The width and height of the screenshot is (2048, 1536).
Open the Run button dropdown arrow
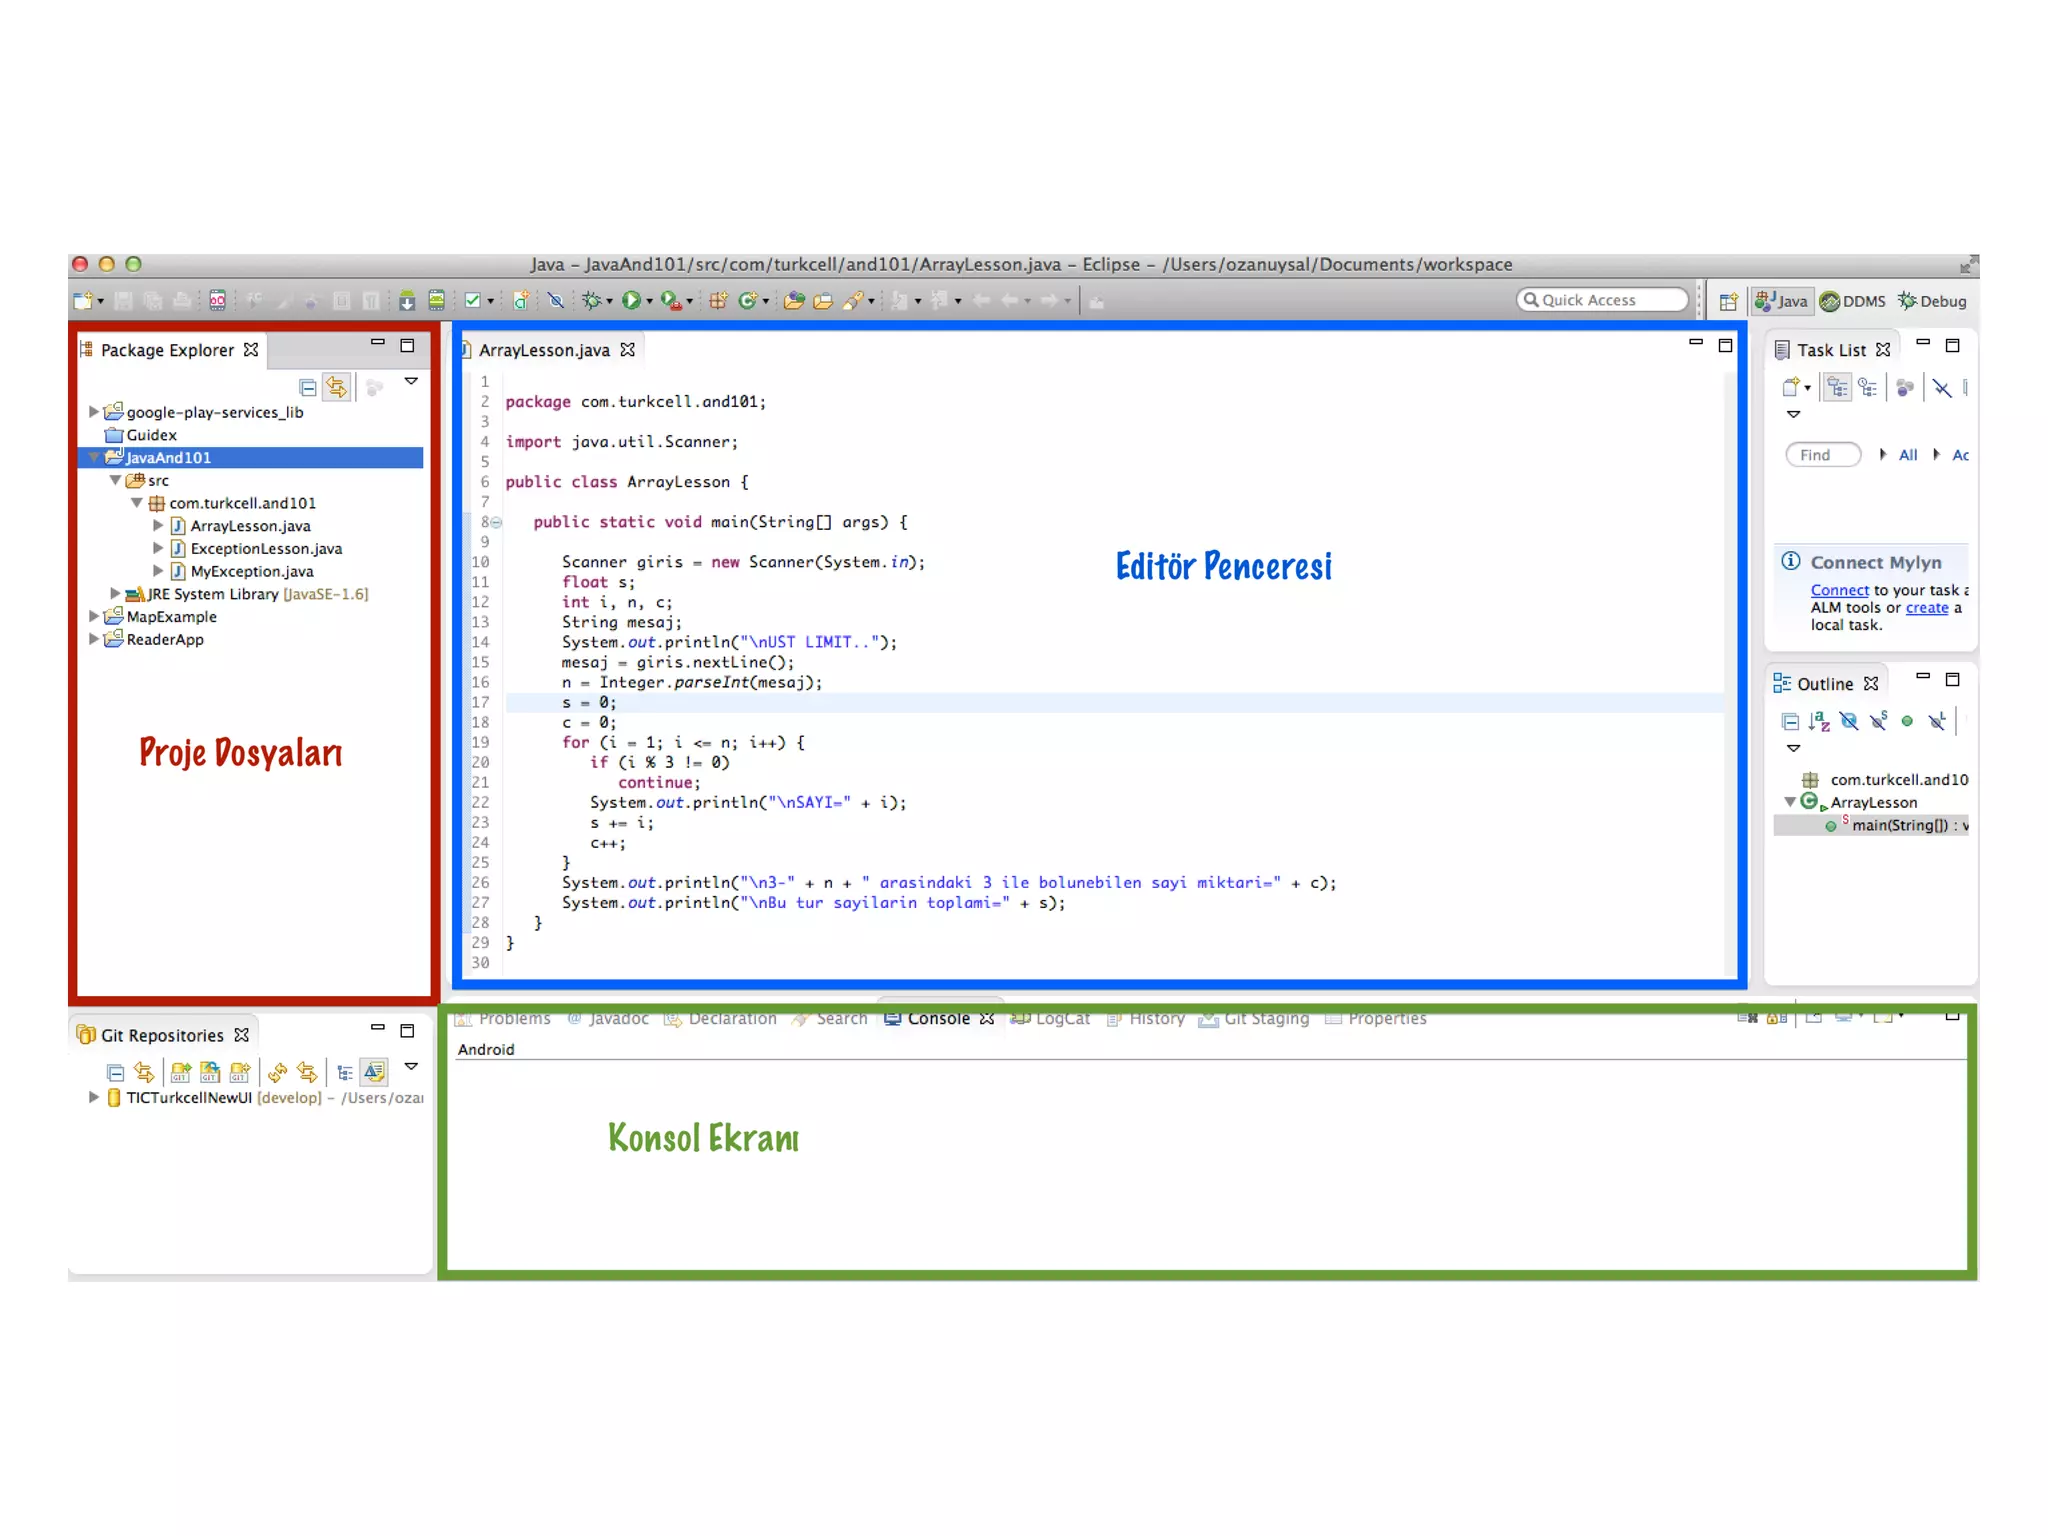[x=650, y=301]
